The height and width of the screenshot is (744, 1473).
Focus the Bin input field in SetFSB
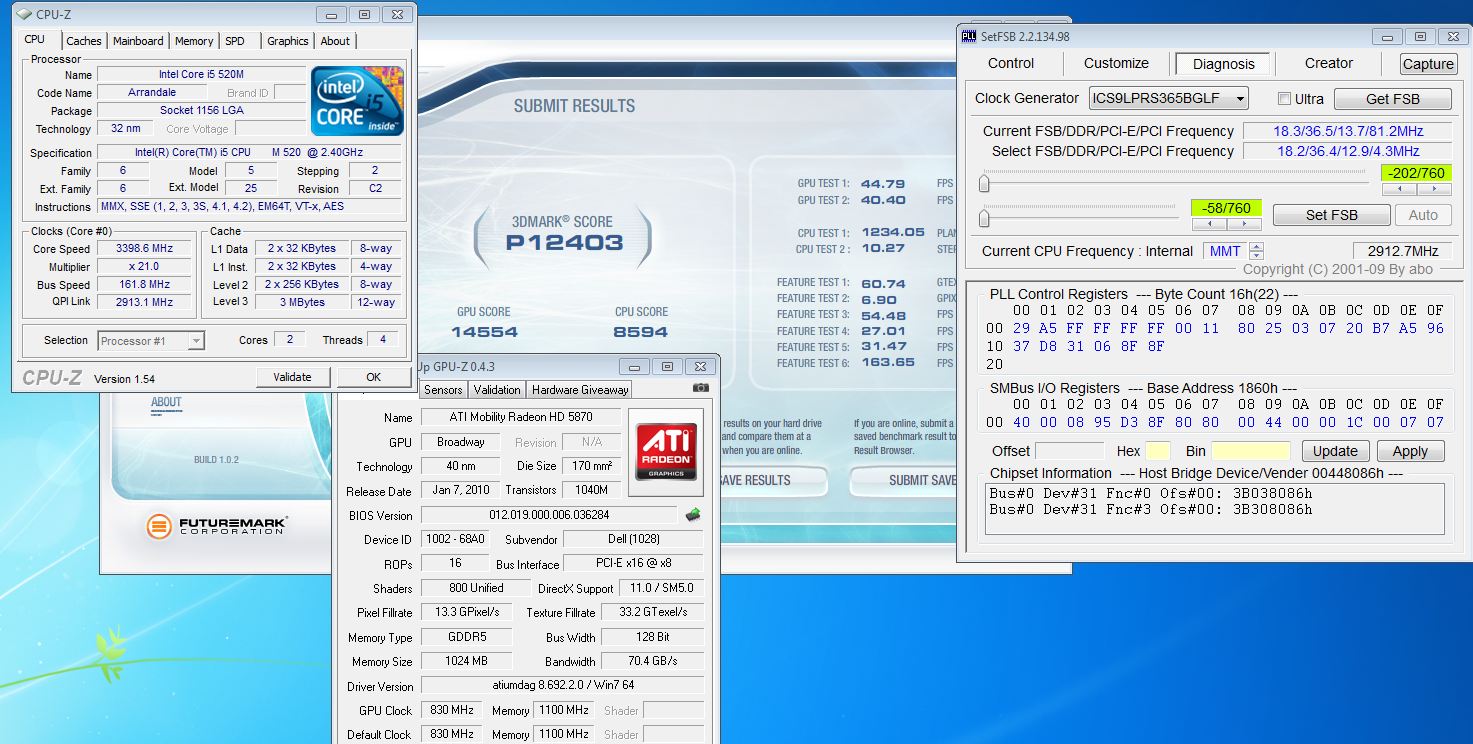click(1251, 451)
